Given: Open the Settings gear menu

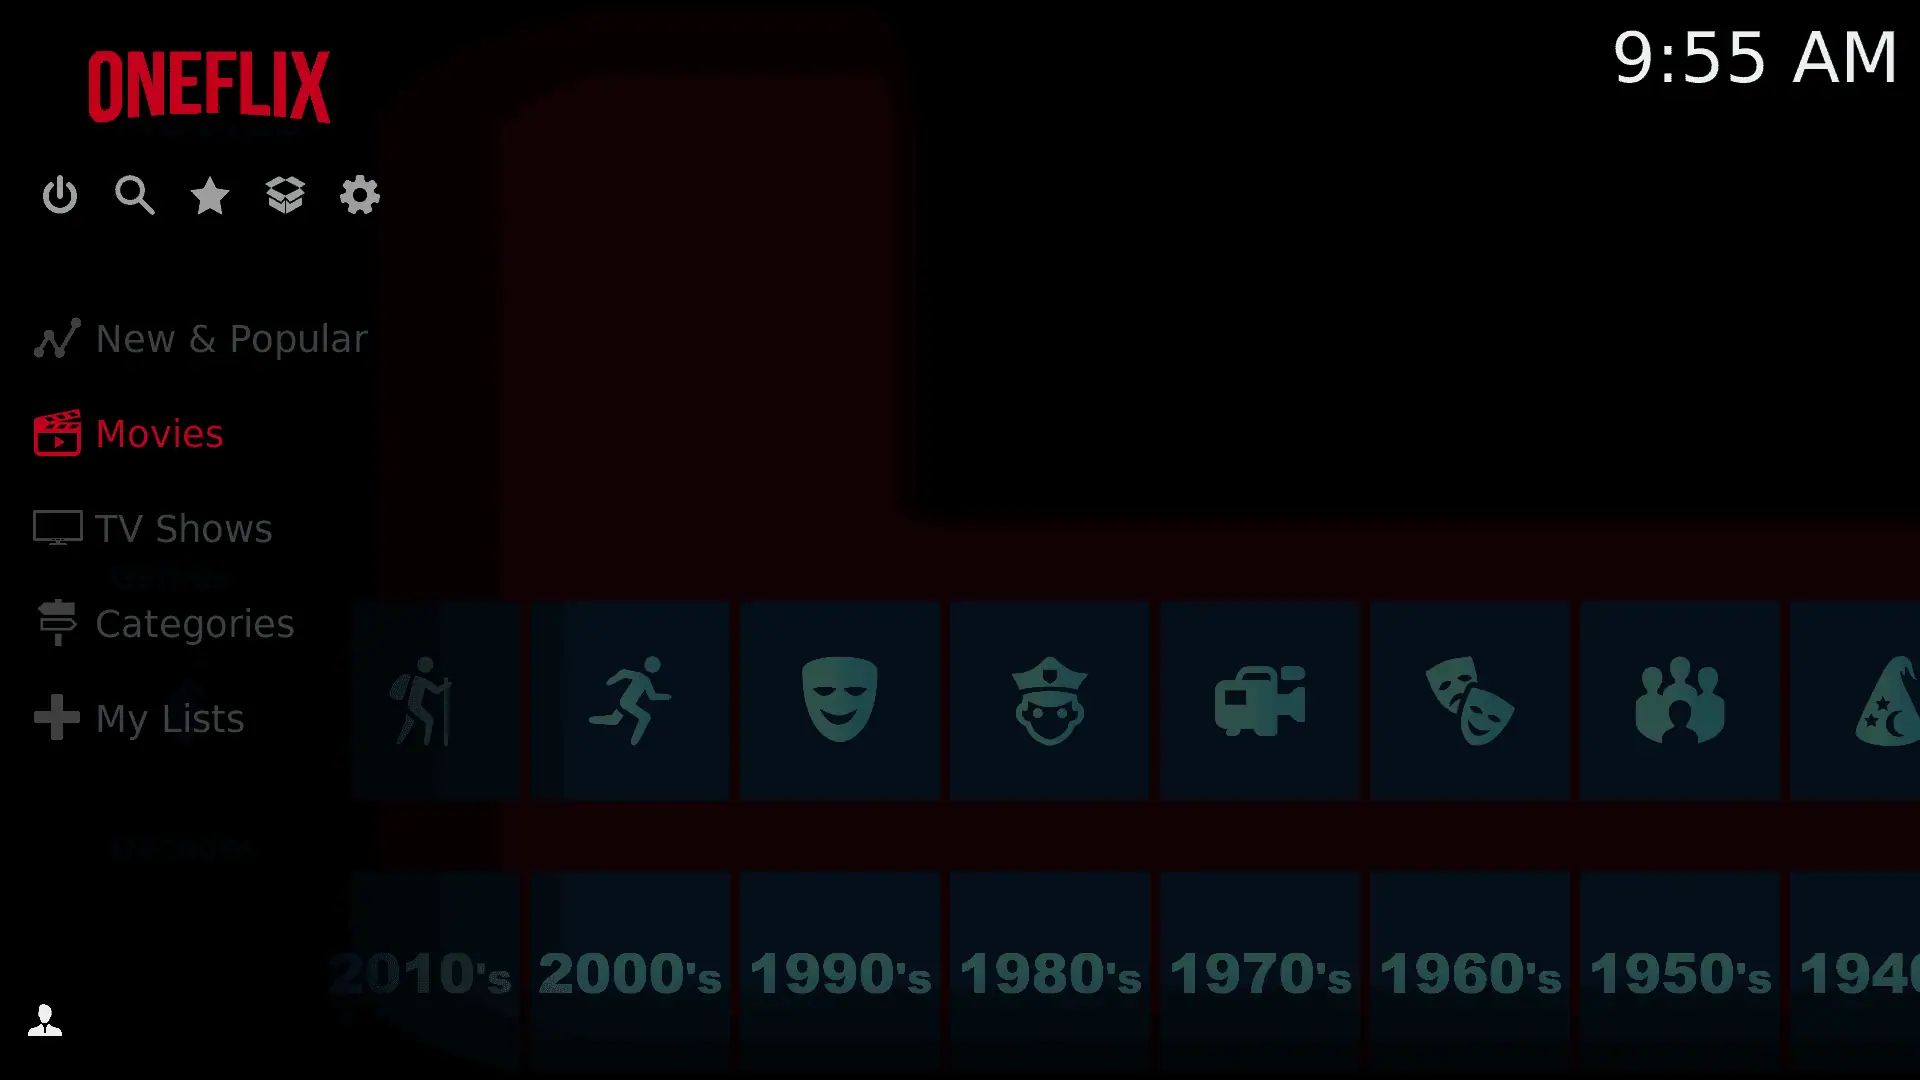Looking at the screenshot, I should (360, 195).
